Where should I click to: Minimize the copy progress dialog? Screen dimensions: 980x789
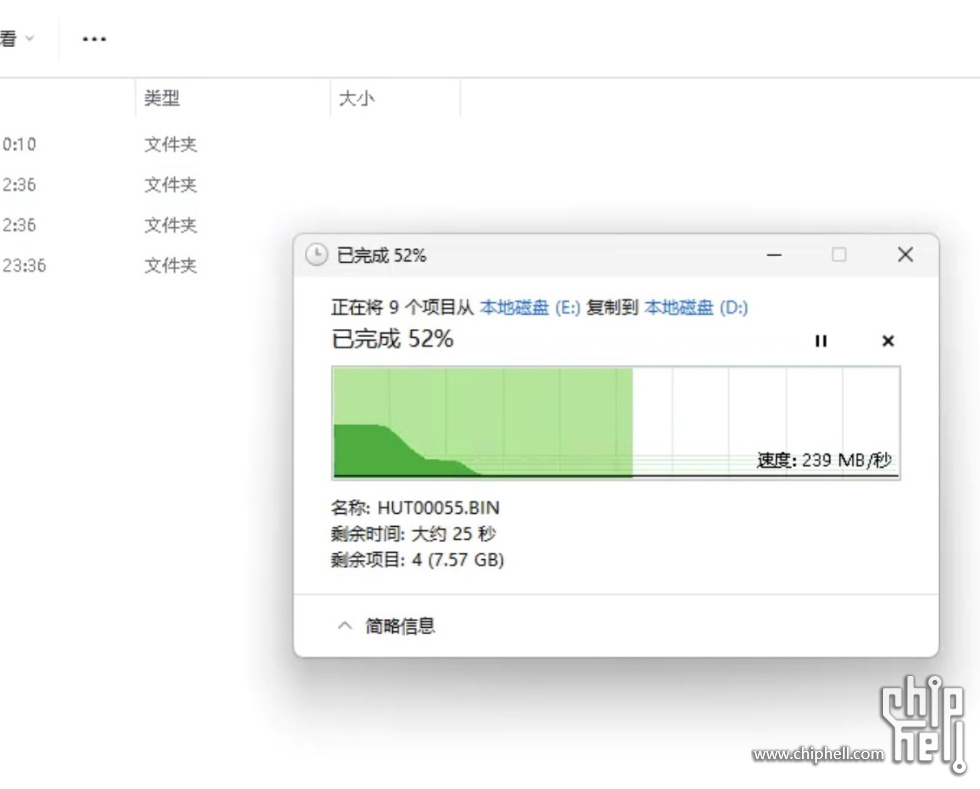(x=774, y=255)
